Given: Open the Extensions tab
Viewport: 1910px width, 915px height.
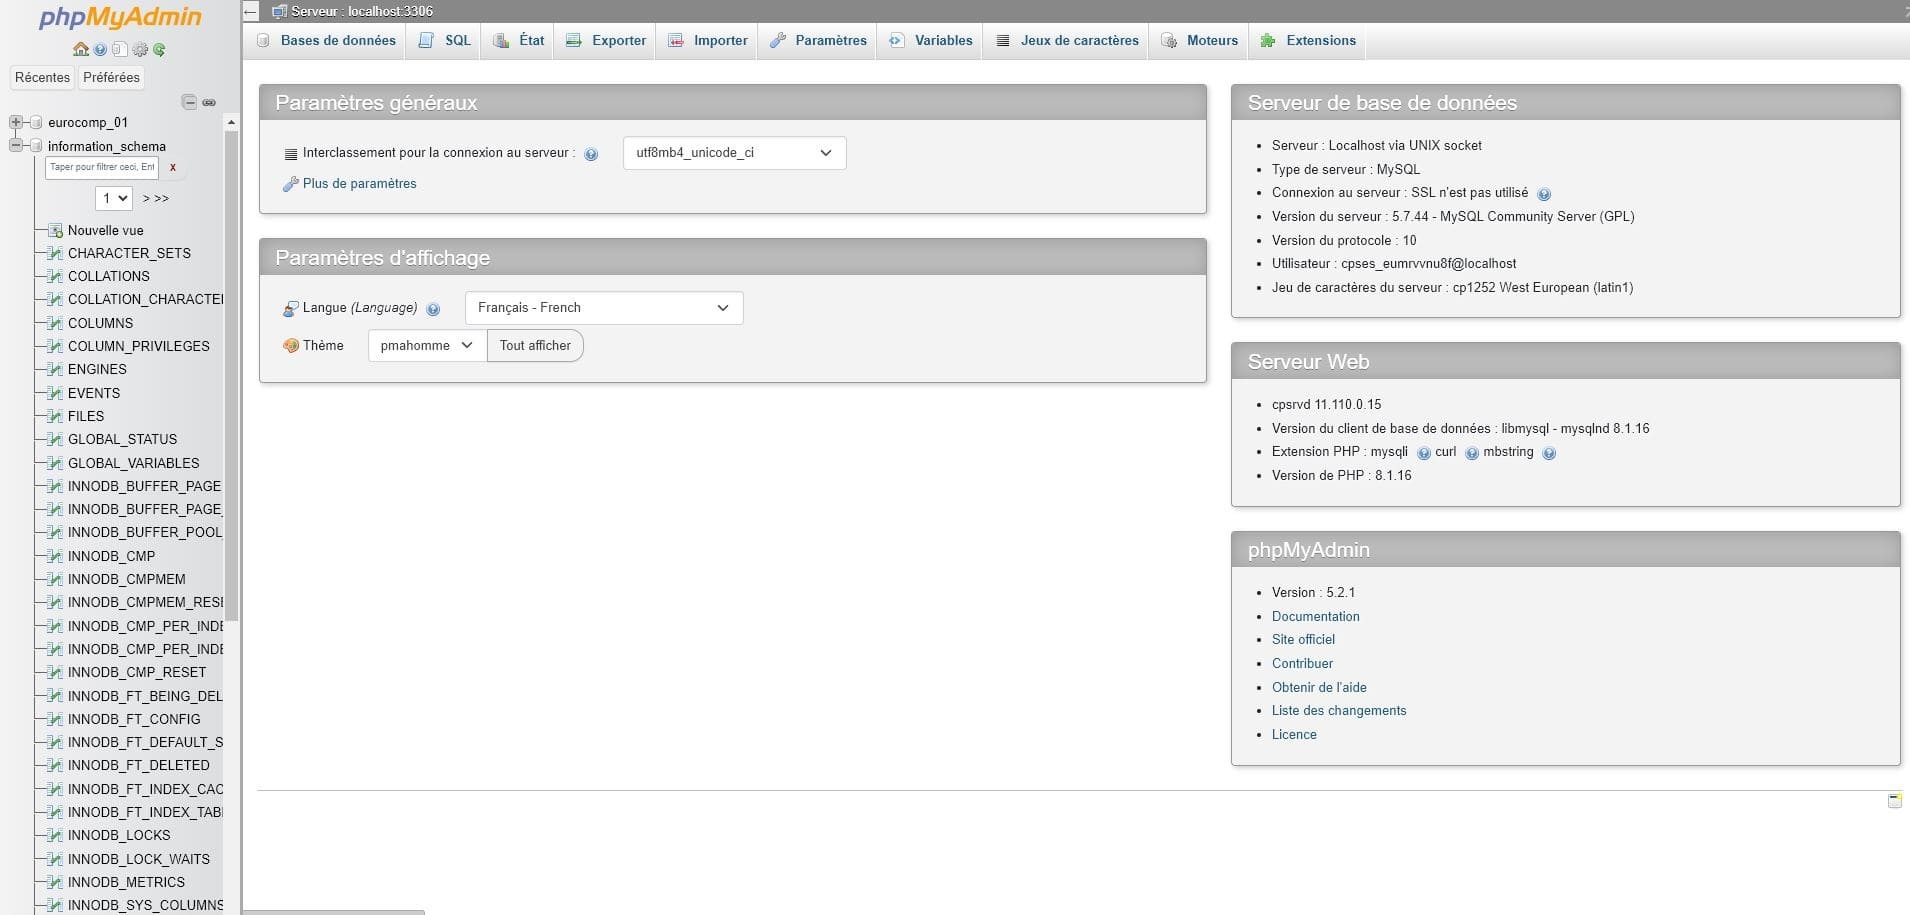Looking at the screenshot, I should (1308, 41).
